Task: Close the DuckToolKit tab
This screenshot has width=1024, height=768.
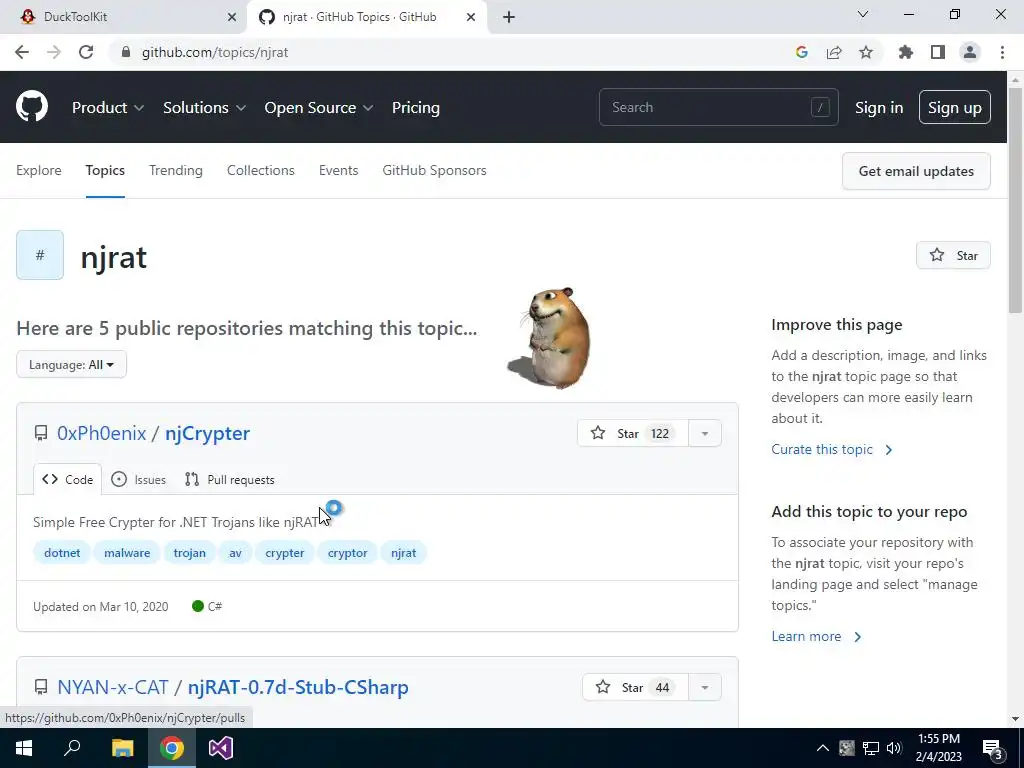Action: (x=232, y=17)
